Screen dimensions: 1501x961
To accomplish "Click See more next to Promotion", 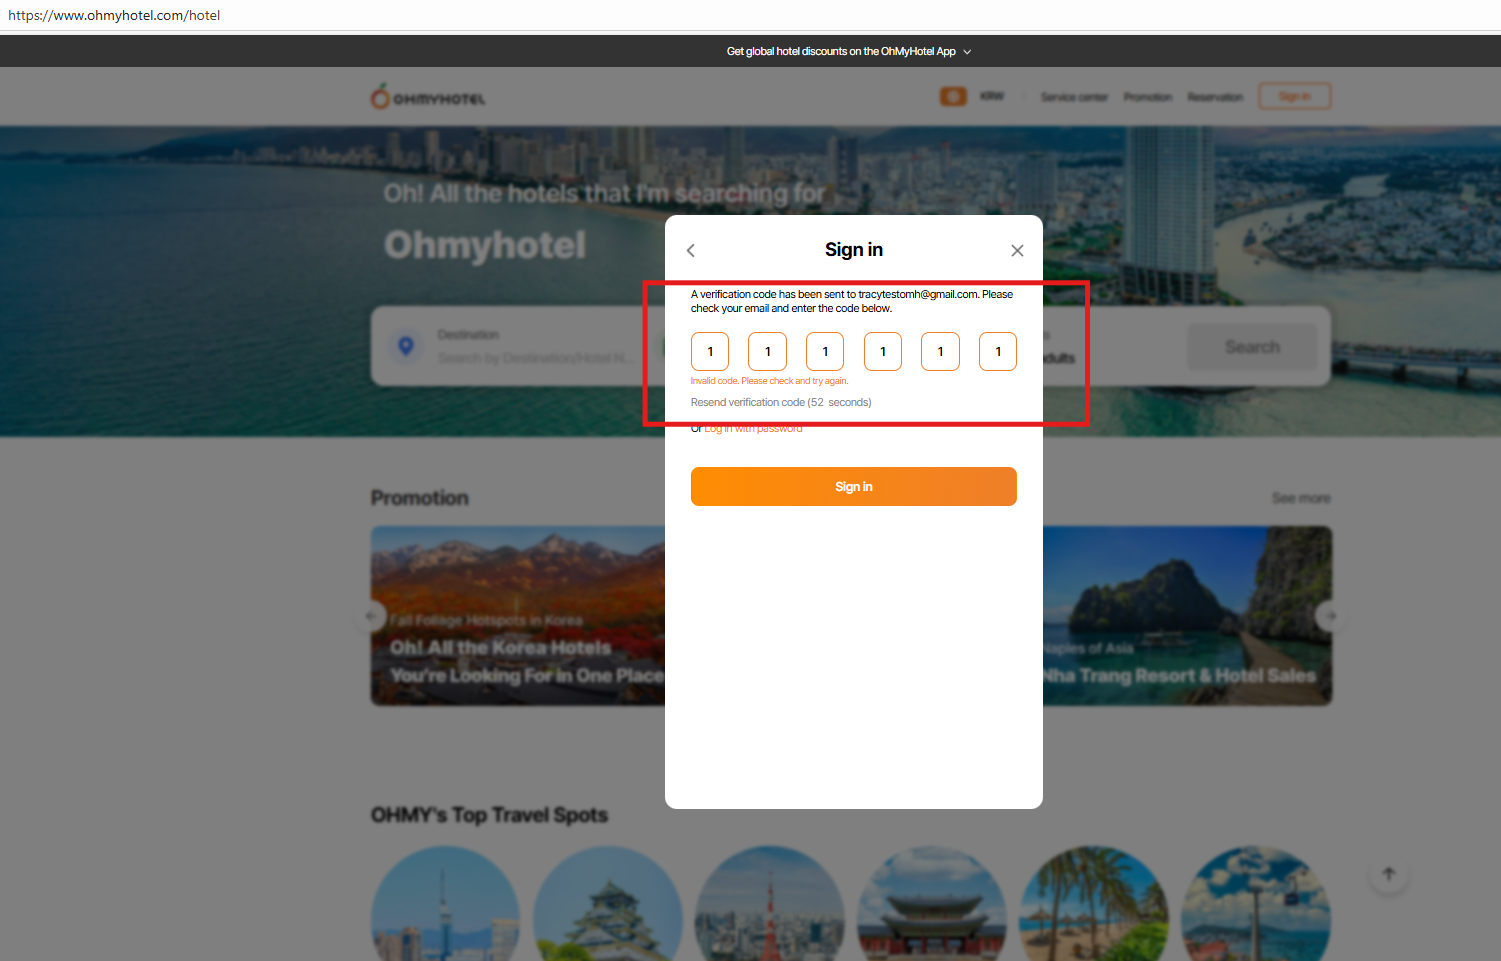I will coord(1301,498).
